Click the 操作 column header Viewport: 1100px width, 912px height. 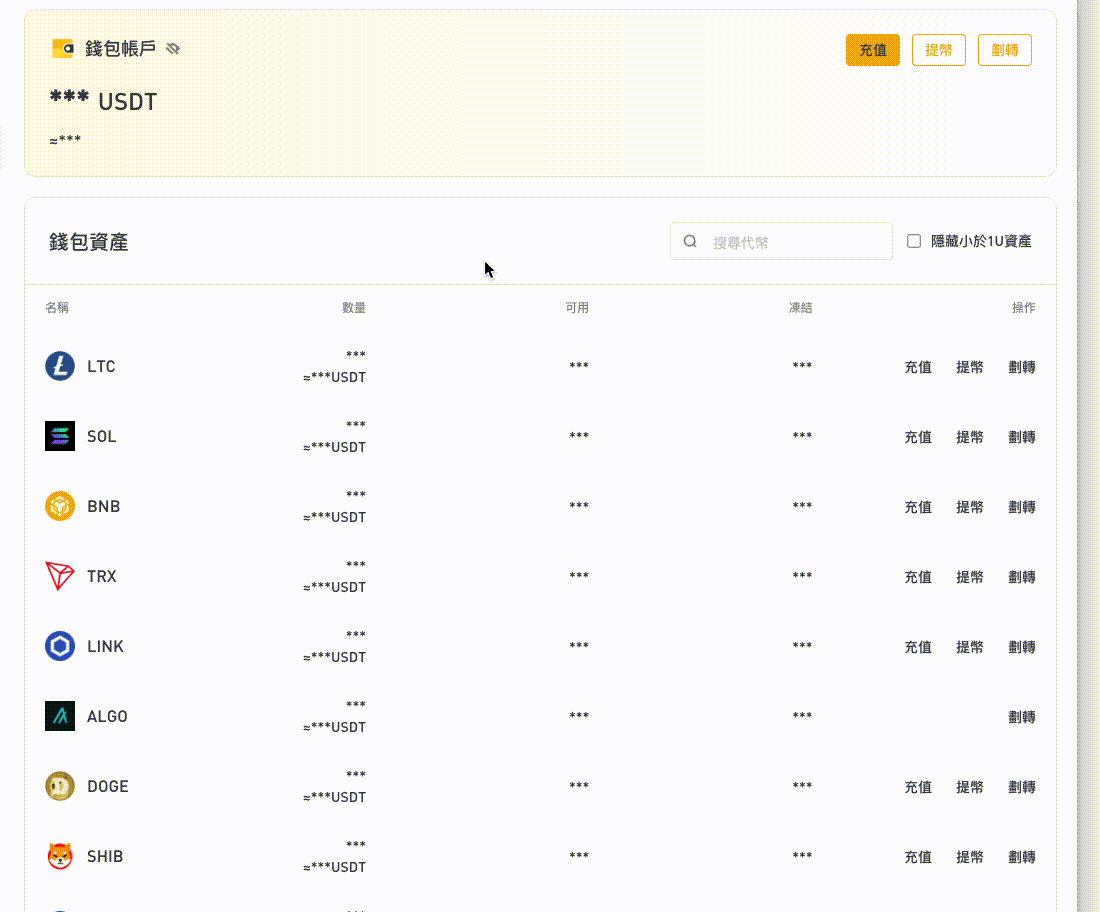click(1024, 307)
